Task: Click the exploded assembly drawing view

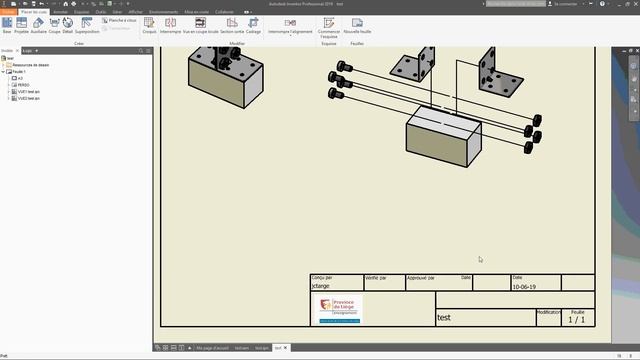Action: (435, 107)
